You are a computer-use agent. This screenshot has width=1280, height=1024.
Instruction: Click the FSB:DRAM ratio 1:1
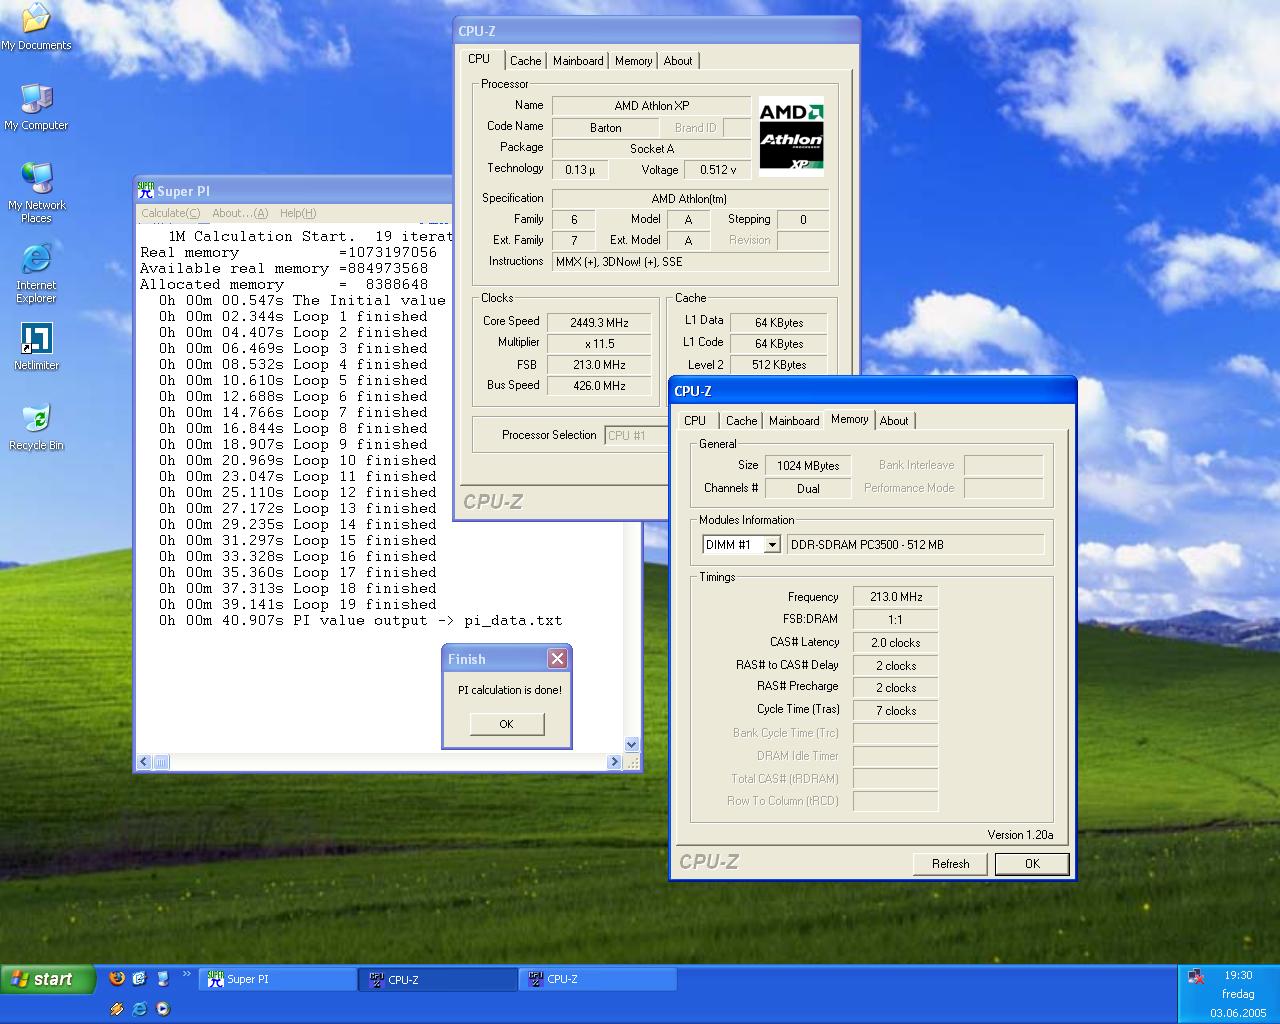(895, 620)
